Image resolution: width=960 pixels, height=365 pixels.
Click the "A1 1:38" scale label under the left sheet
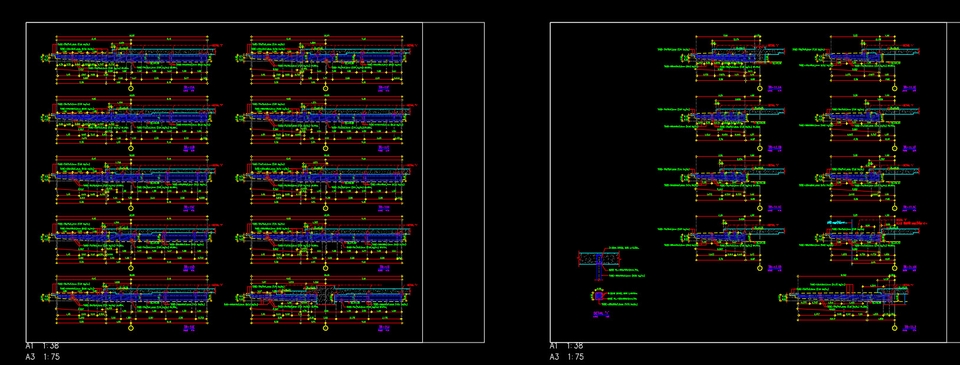(42, 346)
